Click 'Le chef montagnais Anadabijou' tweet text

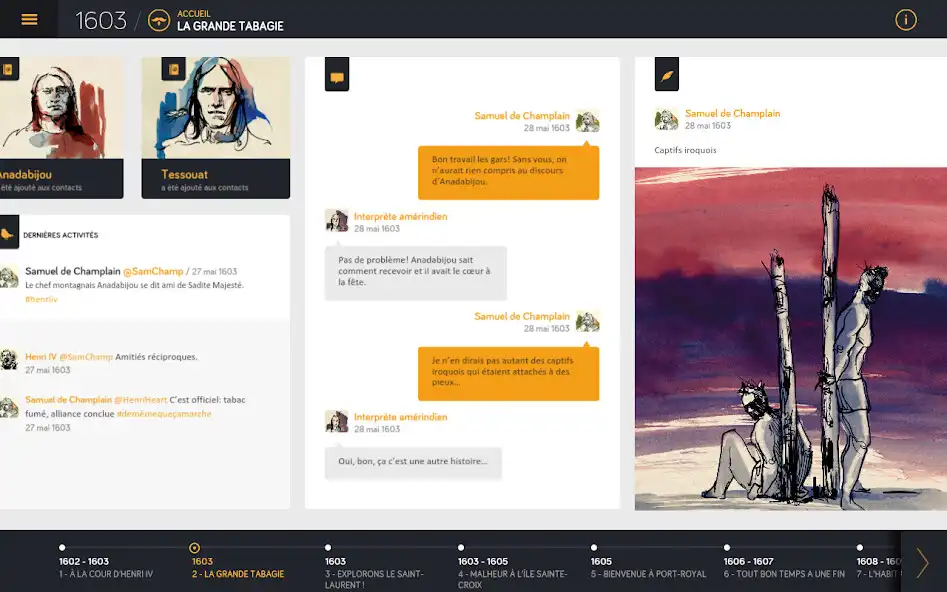click(135, 285)
